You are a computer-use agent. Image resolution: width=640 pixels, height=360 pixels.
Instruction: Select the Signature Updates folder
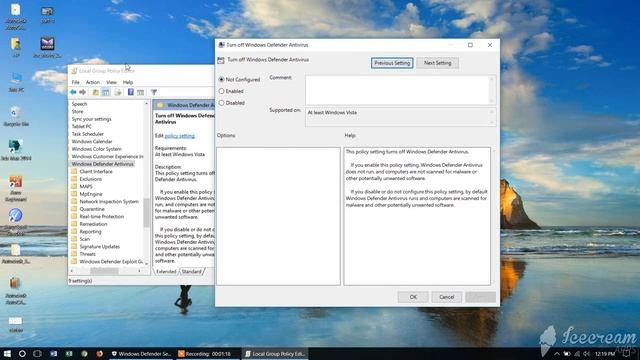coord(100,247)
